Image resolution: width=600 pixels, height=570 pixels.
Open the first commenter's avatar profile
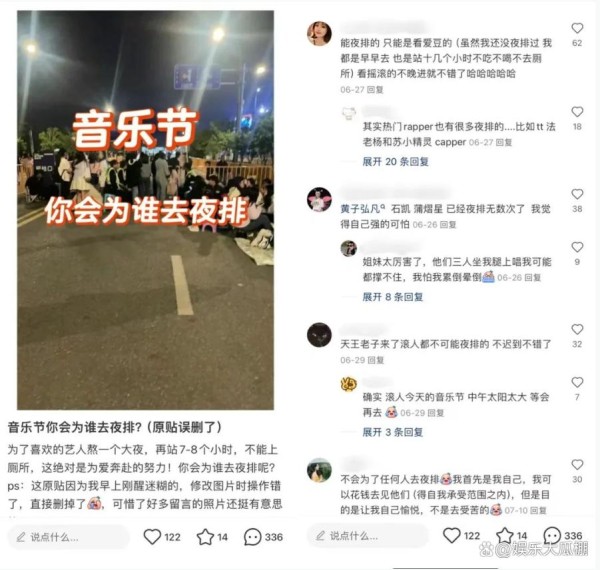click(319, 34)
